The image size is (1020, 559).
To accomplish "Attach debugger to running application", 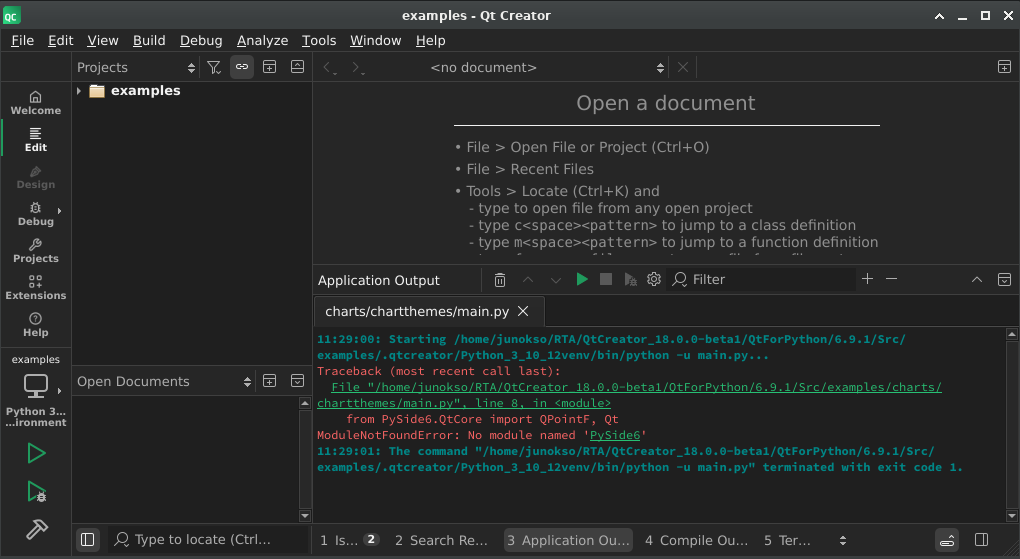I will 630,280.
